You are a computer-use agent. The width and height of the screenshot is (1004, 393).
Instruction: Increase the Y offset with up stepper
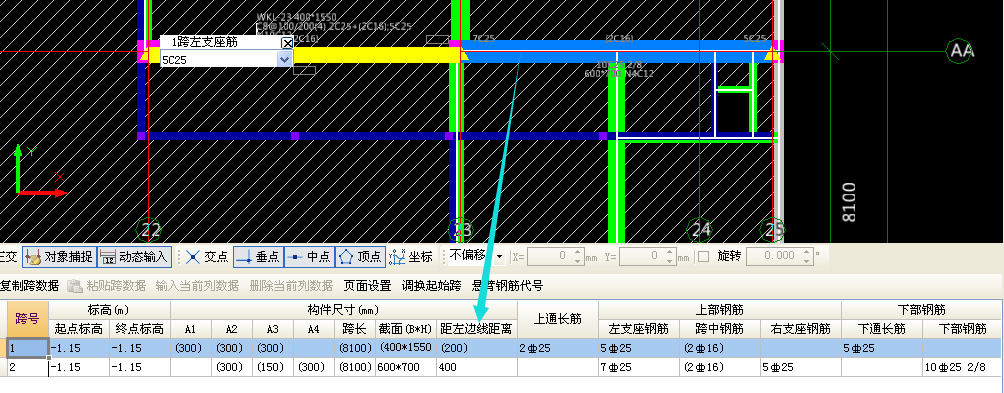(670, 252)
